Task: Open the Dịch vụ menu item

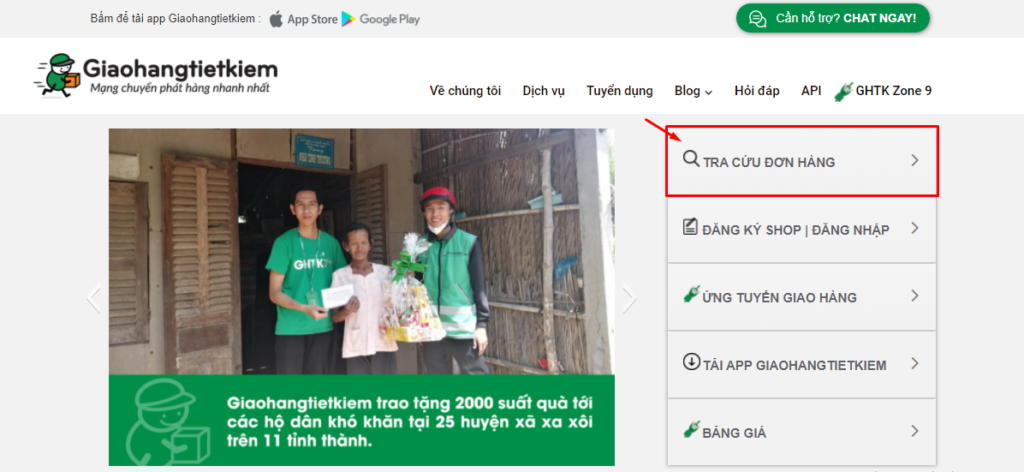Action: pyautogui.click(x=543, y=91)
